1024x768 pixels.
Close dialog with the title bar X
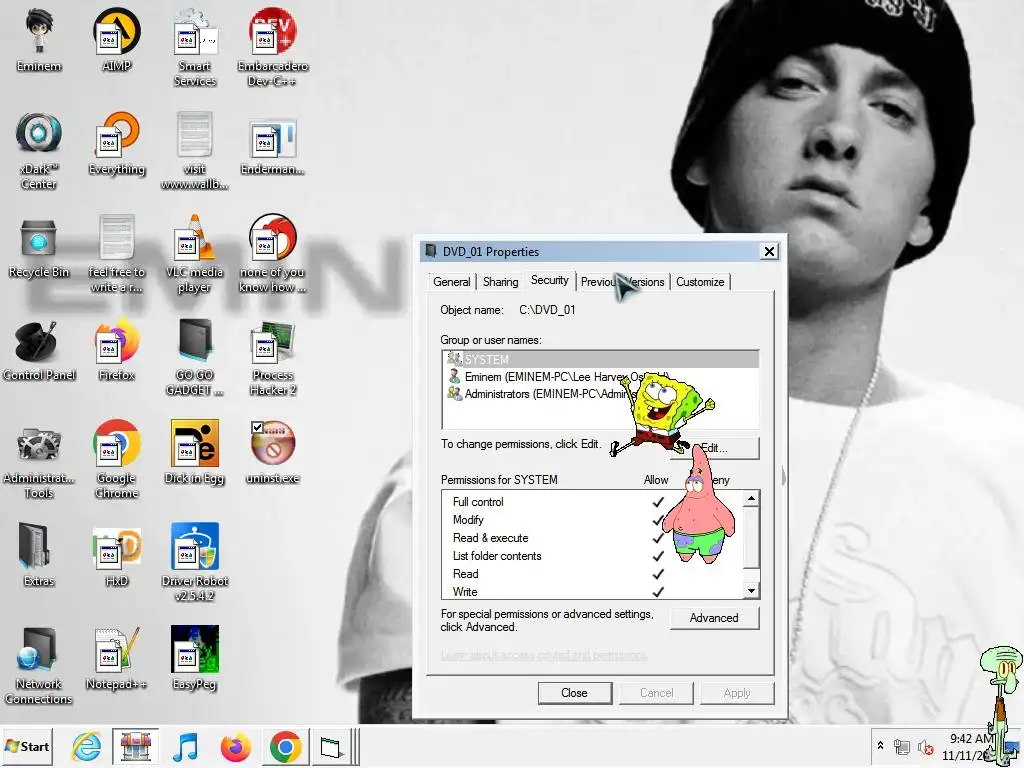tap(769, 251)
